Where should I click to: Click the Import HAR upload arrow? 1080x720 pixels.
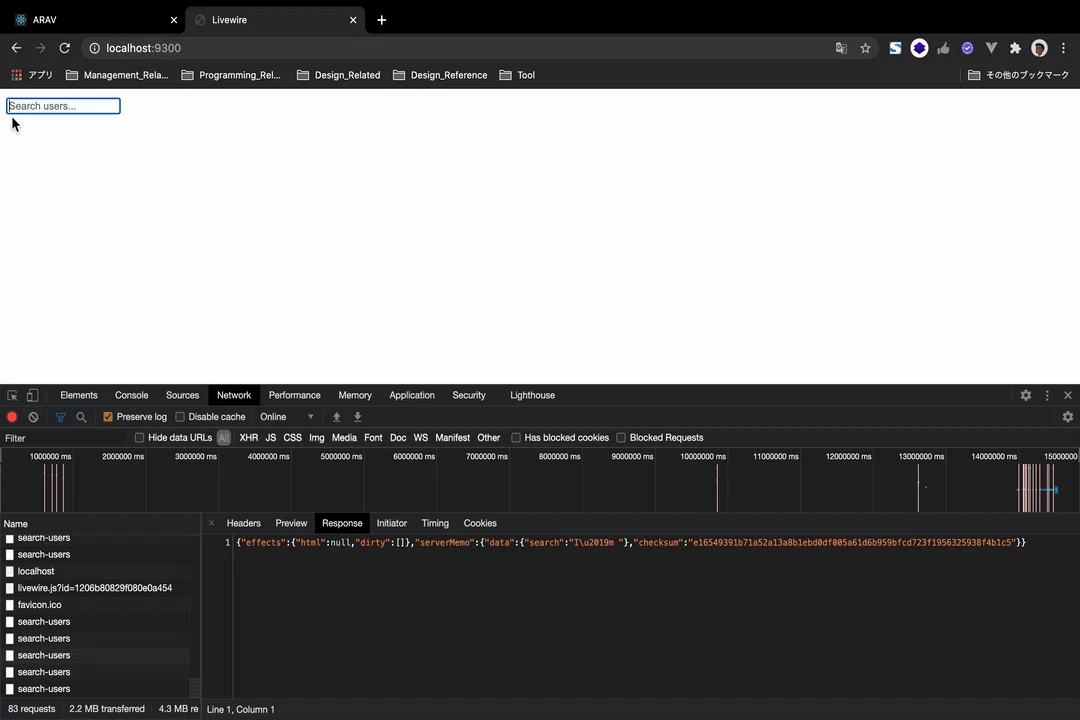337,417
